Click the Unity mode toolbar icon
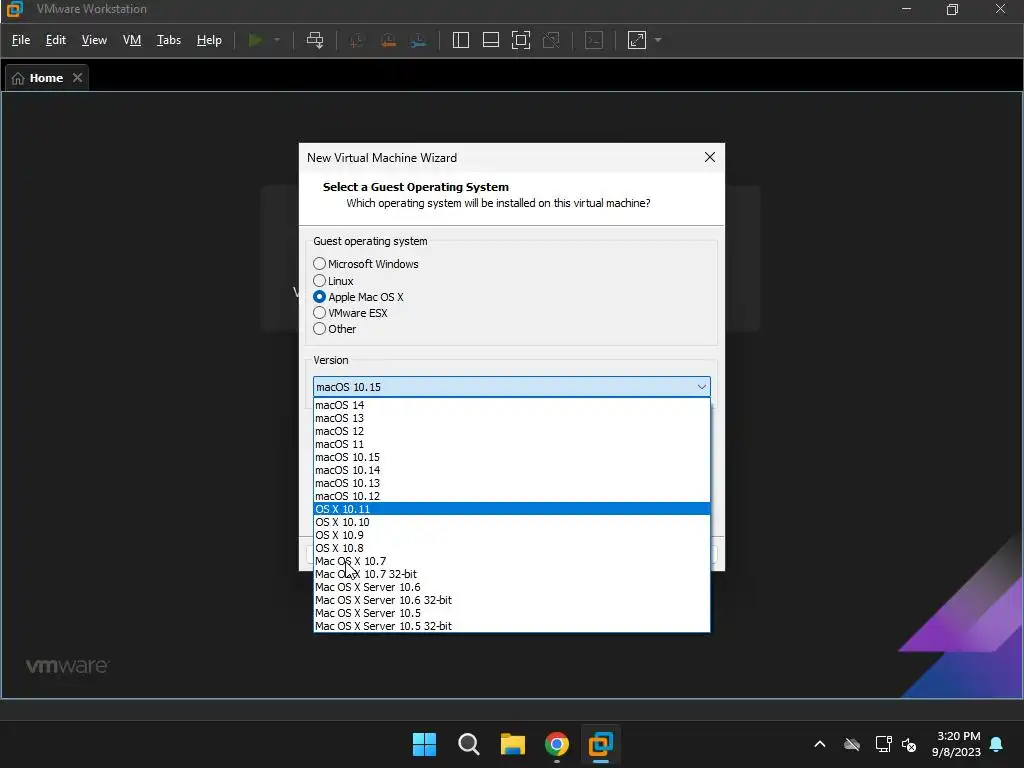 point(551,40)
